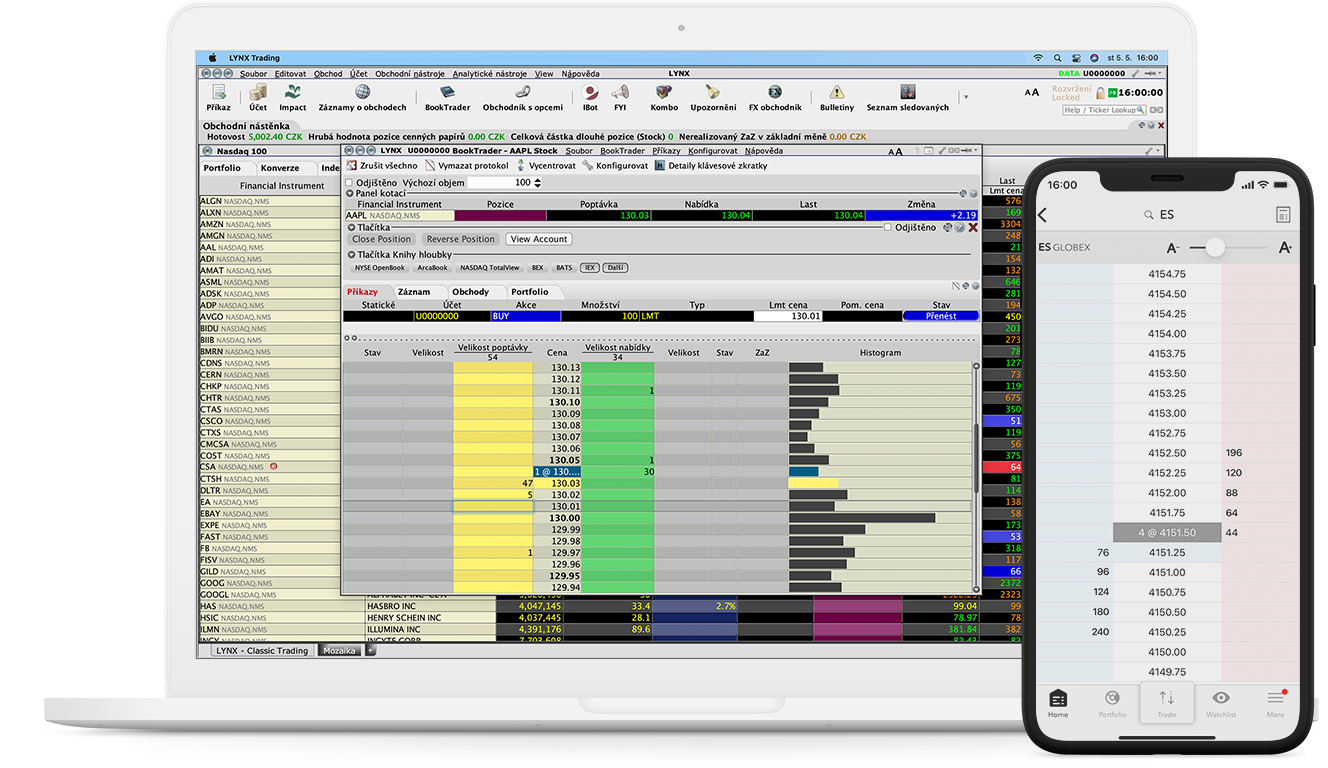This screenshot has width=1328, height=768.
Task: Open phone Watchlist eye tab
Action: pos(1221,703)
